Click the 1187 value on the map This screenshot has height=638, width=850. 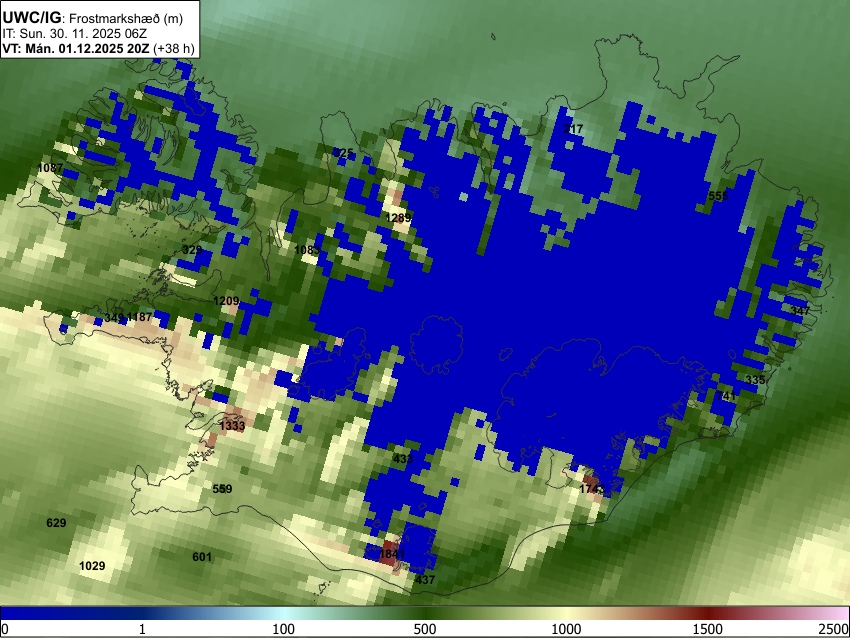tap(139, 317)
